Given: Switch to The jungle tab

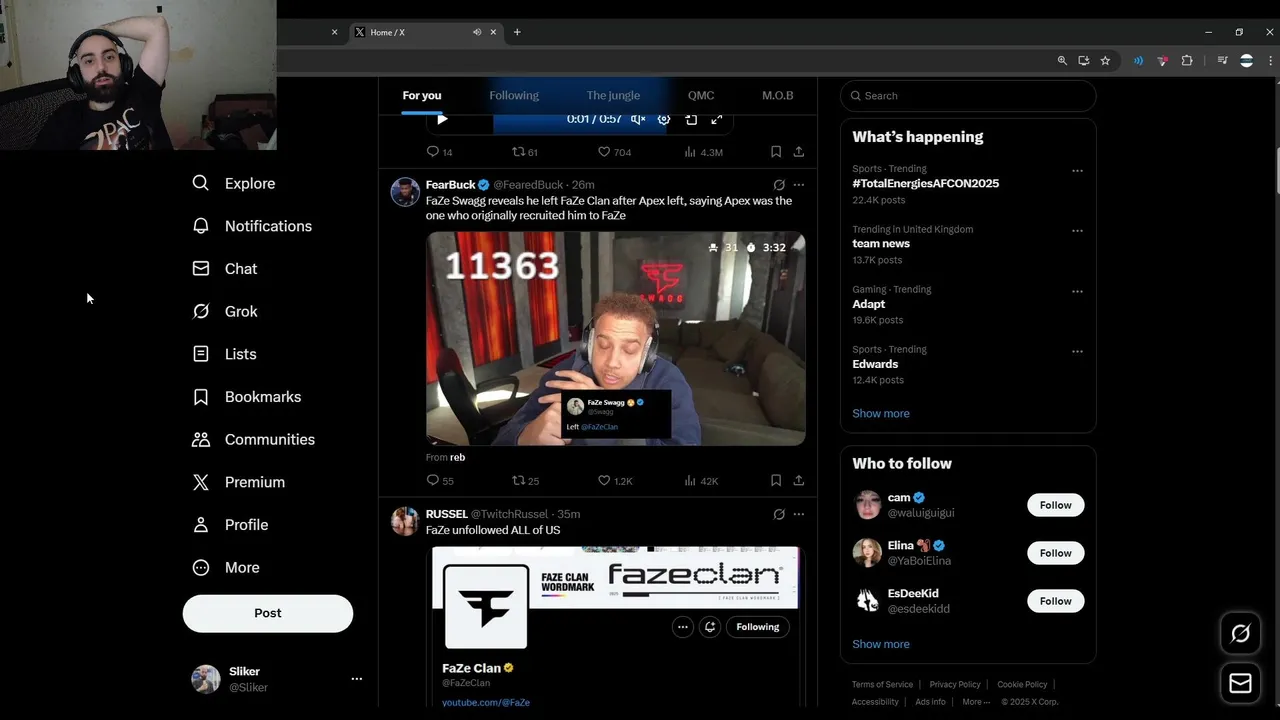Looking at the screenshot, I should point(613,95).
